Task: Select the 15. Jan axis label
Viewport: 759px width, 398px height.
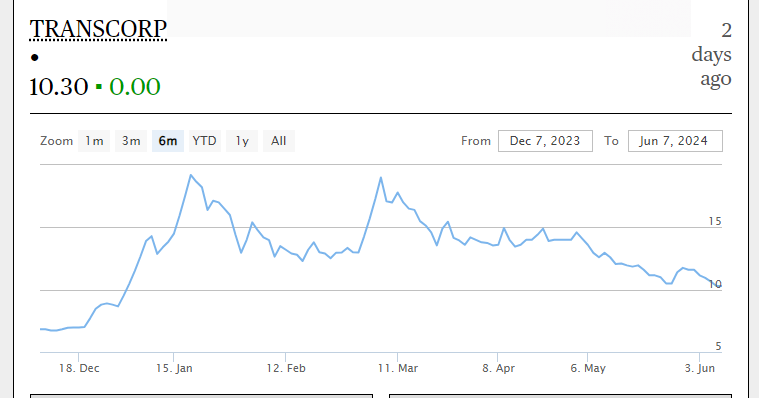Action: [x=174, y=368]
